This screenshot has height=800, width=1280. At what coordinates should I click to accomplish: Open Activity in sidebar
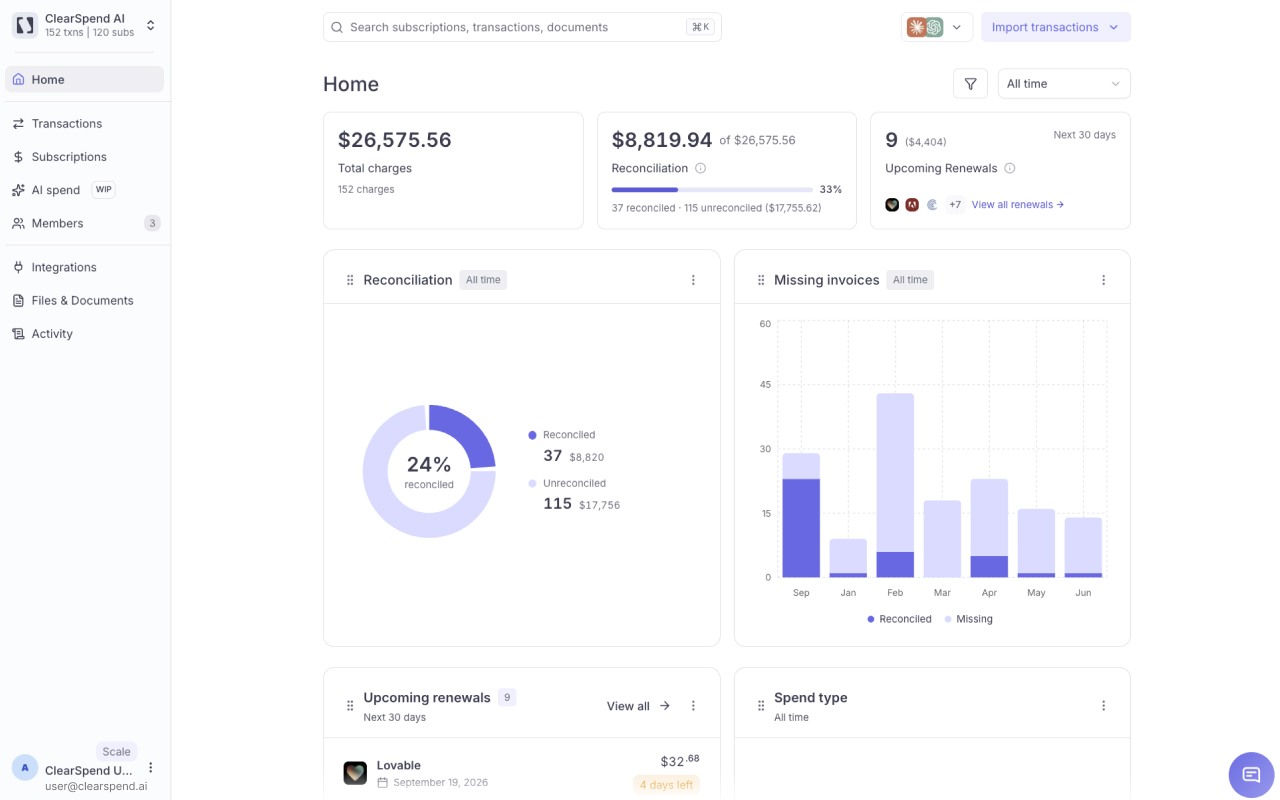(x=84, y=334)
